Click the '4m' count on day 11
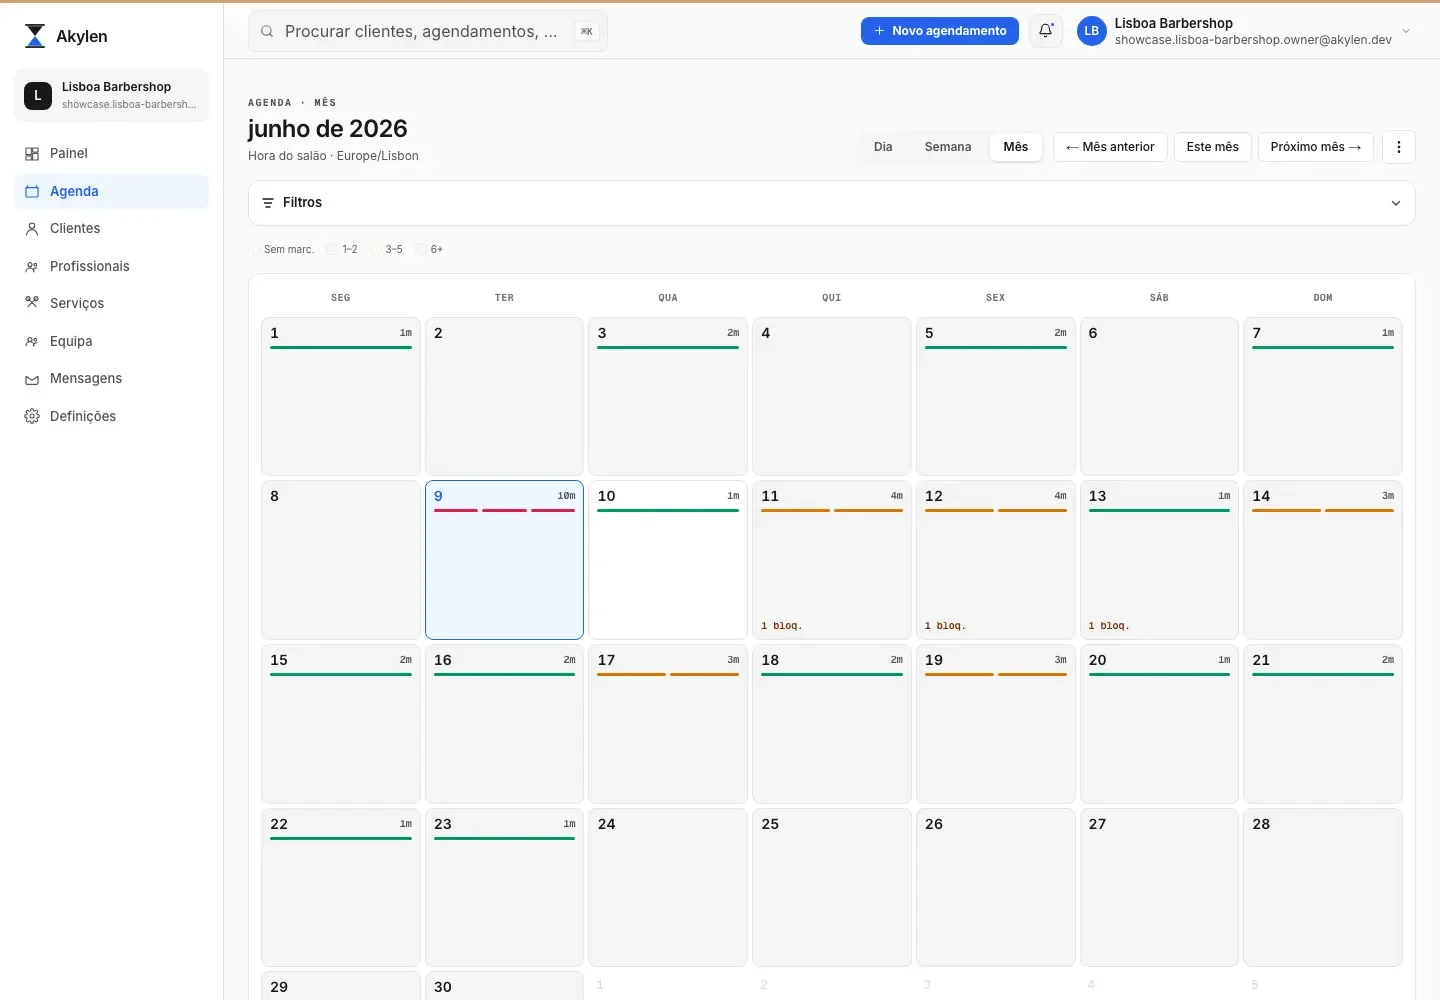This screenshot has width=1440, height=1000. click(x=897, y=496)
